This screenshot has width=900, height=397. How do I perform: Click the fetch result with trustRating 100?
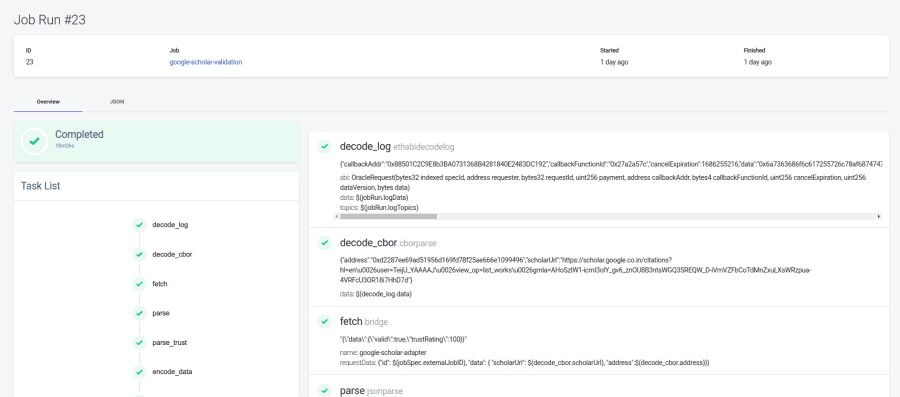click(x=403, y=339)
